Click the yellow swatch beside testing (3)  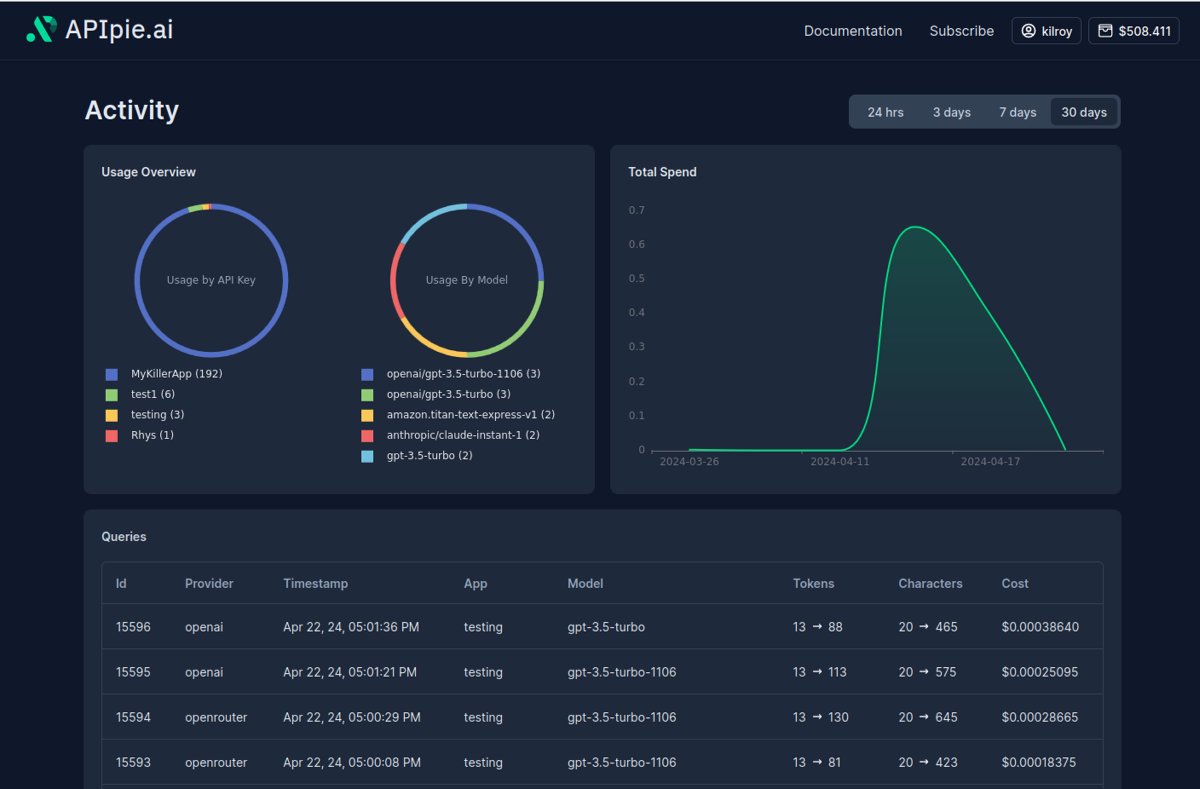click(112, 414)
